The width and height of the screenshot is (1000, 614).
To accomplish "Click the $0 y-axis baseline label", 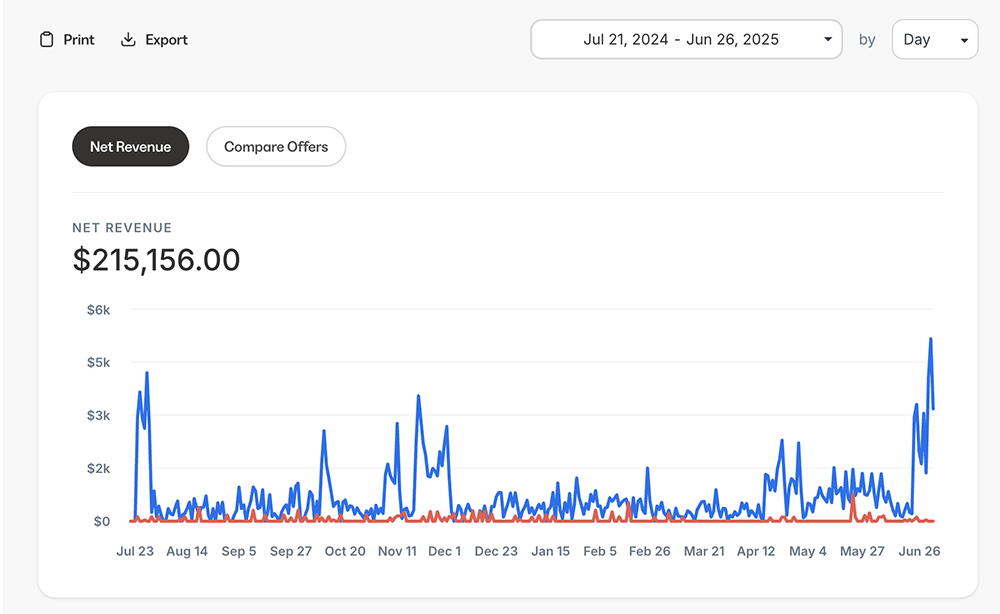I will pyautogui.click(x=101, y=521).
